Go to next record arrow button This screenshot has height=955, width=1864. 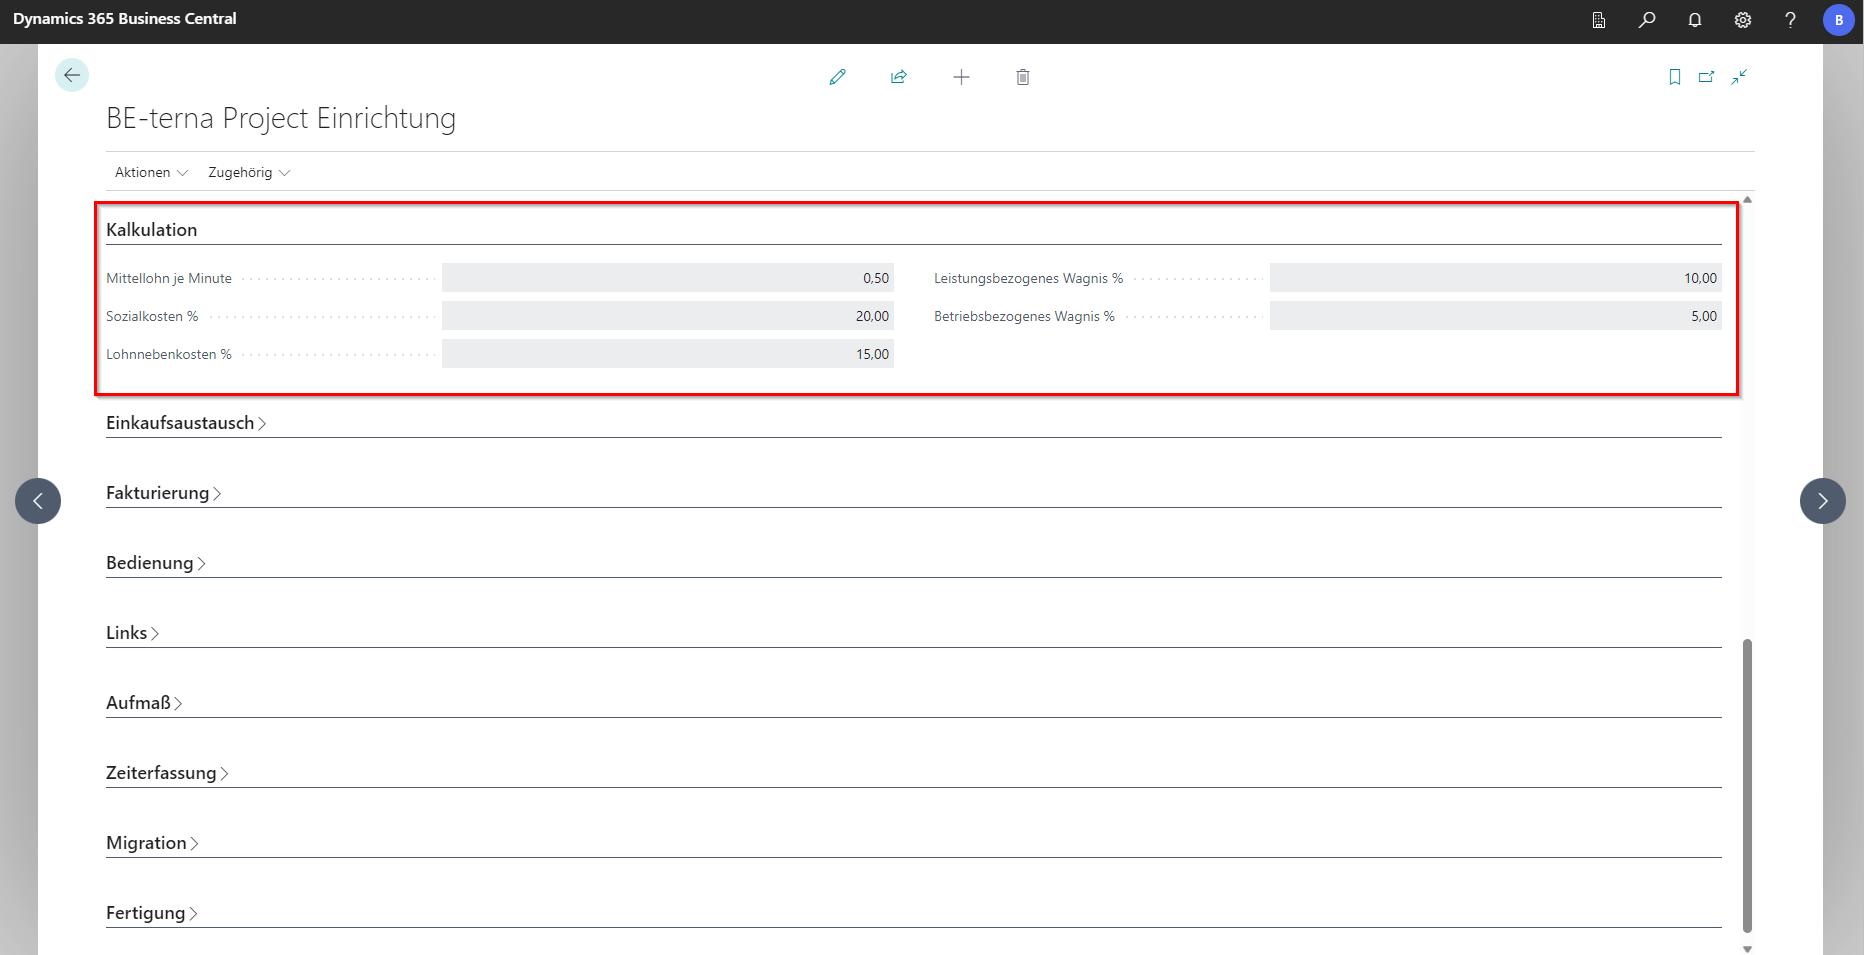pos(1822,501)
